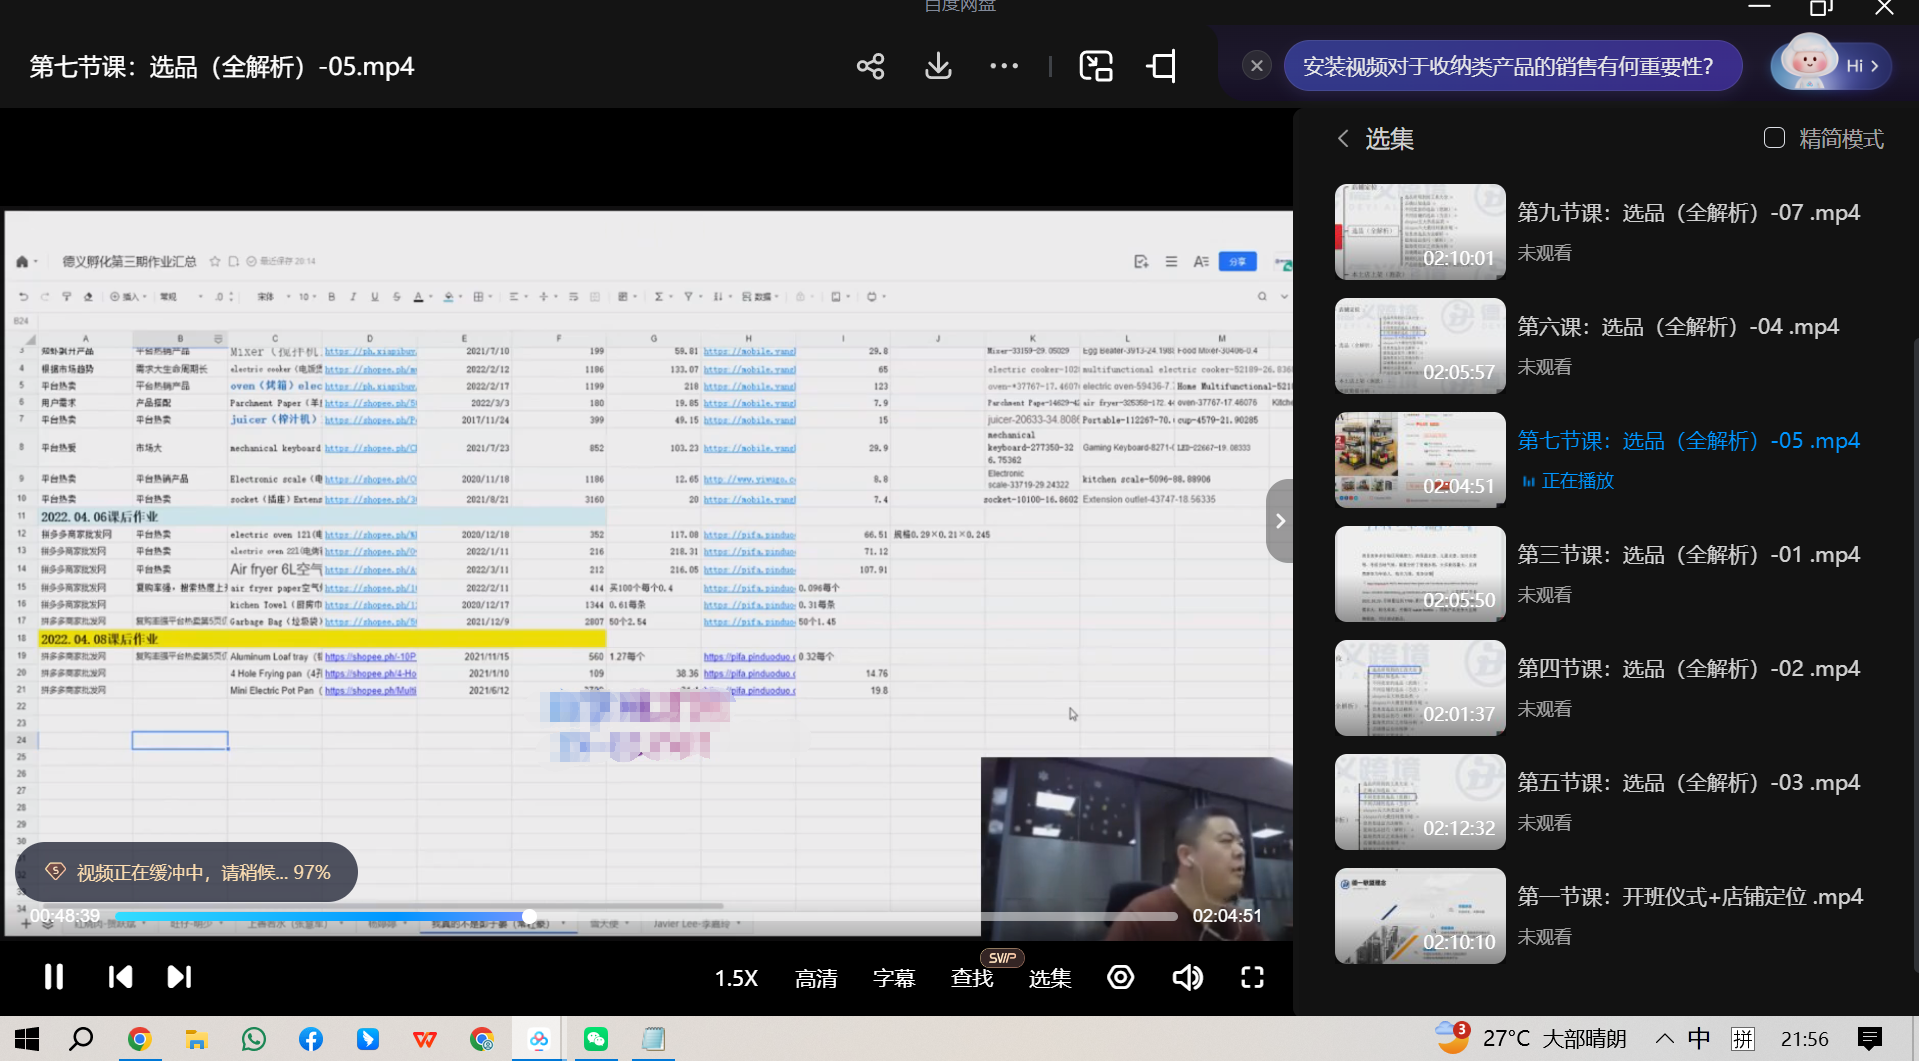Toggle the circular record icon in player bar
Screen dimensions: 1919x1061
(1120, 977)
